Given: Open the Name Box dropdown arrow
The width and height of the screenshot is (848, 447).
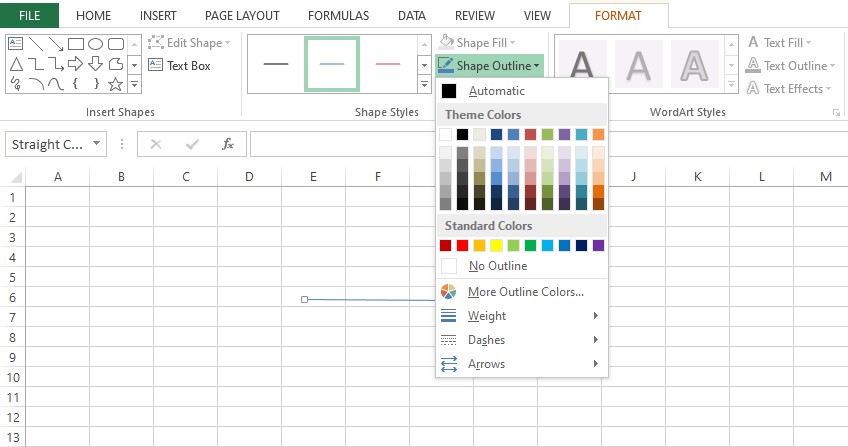Looking at the screenshot, I should coord(96,144).
